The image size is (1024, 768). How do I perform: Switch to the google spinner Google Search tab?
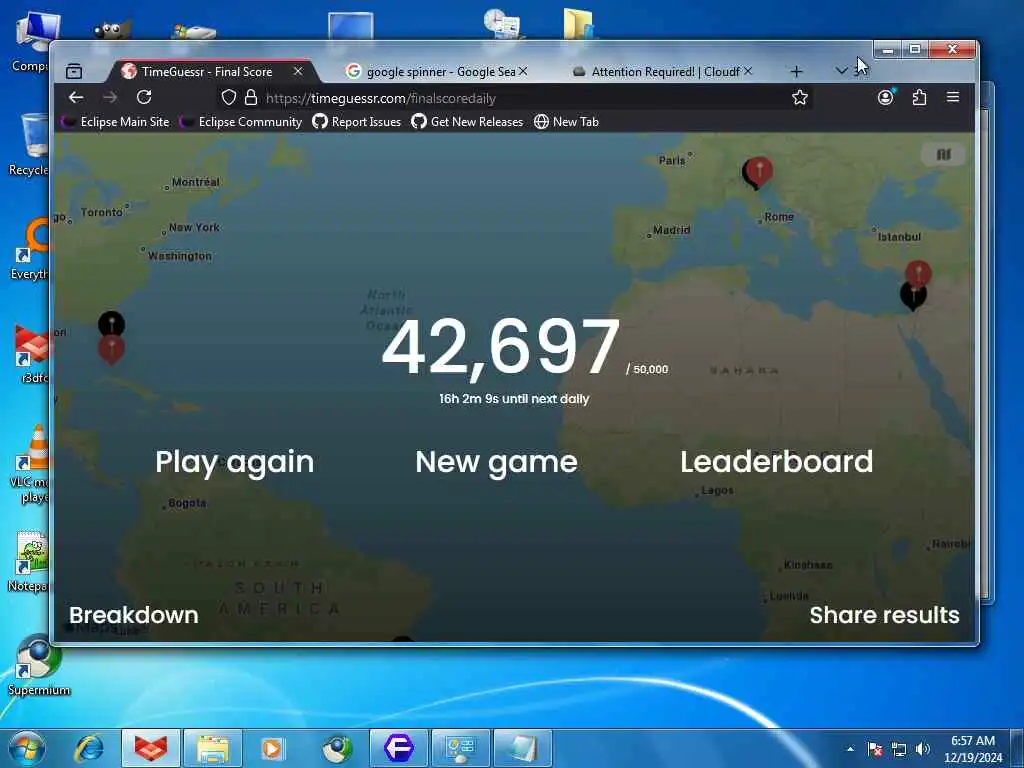pos(436,71)
